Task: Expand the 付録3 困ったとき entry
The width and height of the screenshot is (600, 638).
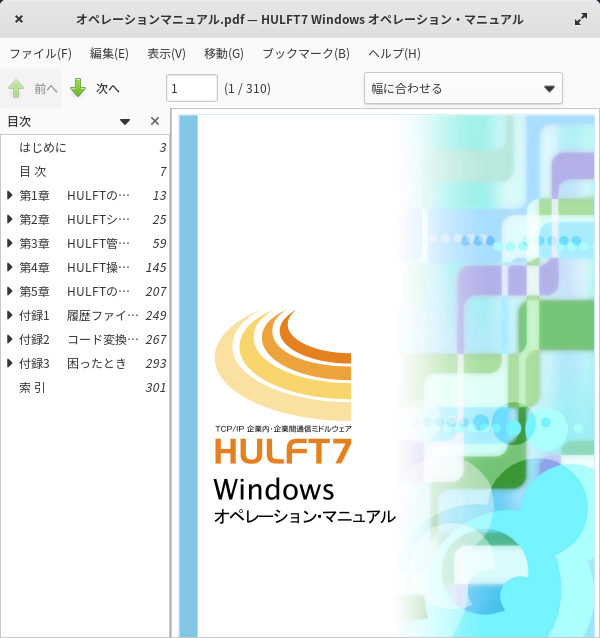Action: click(10, 363)
